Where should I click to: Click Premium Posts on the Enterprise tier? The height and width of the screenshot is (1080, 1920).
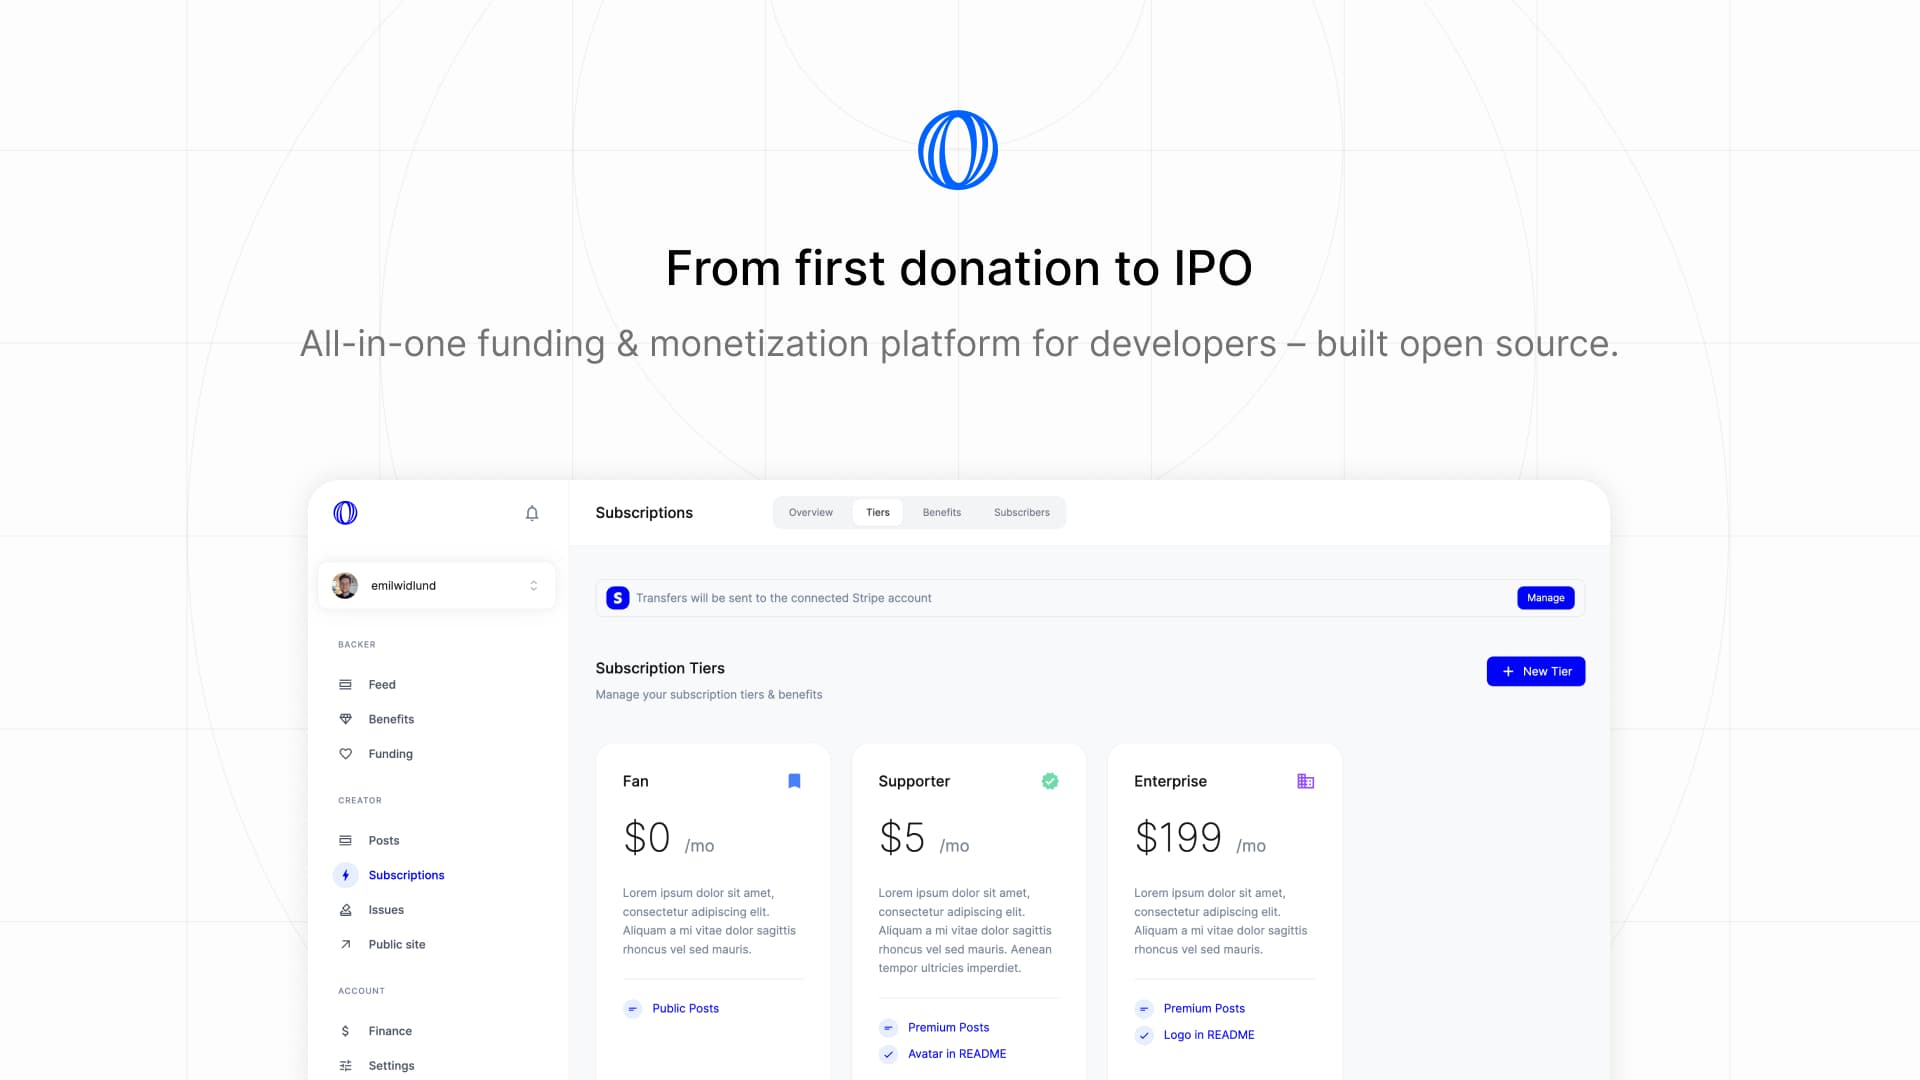pyautogui.click(x=1204, y=1009)
